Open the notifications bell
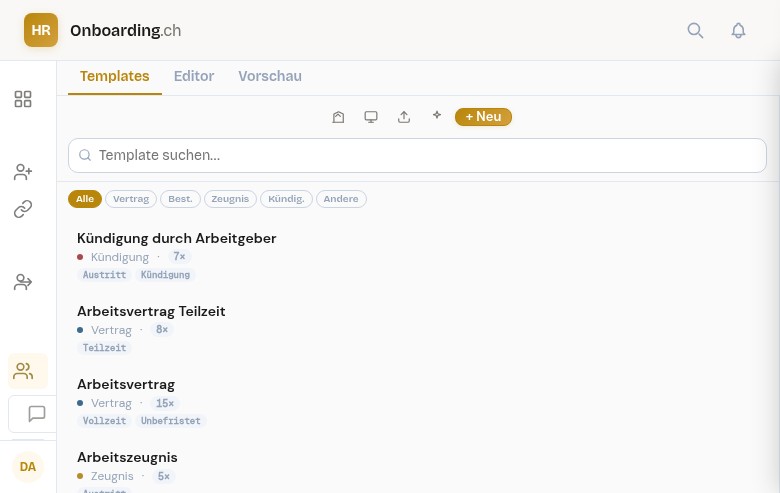Image resolution: width=780 pixels, height=493 pixels. (738, 30)
